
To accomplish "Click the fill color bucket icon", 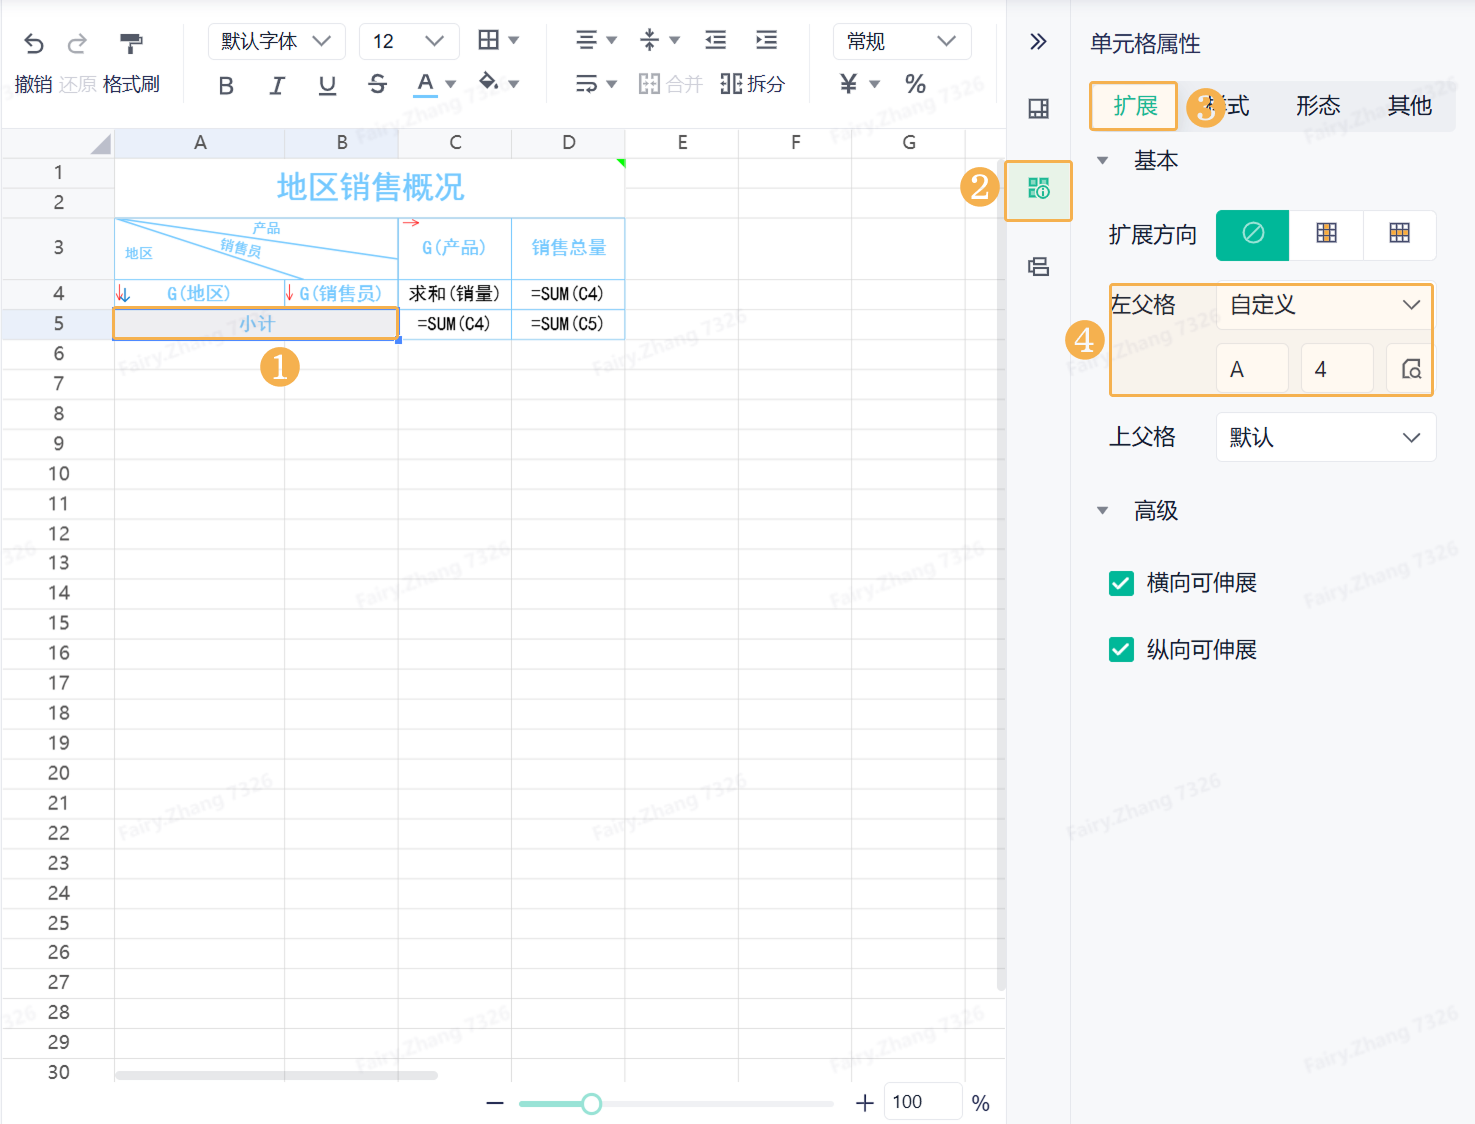I will (x=489, y=82).
